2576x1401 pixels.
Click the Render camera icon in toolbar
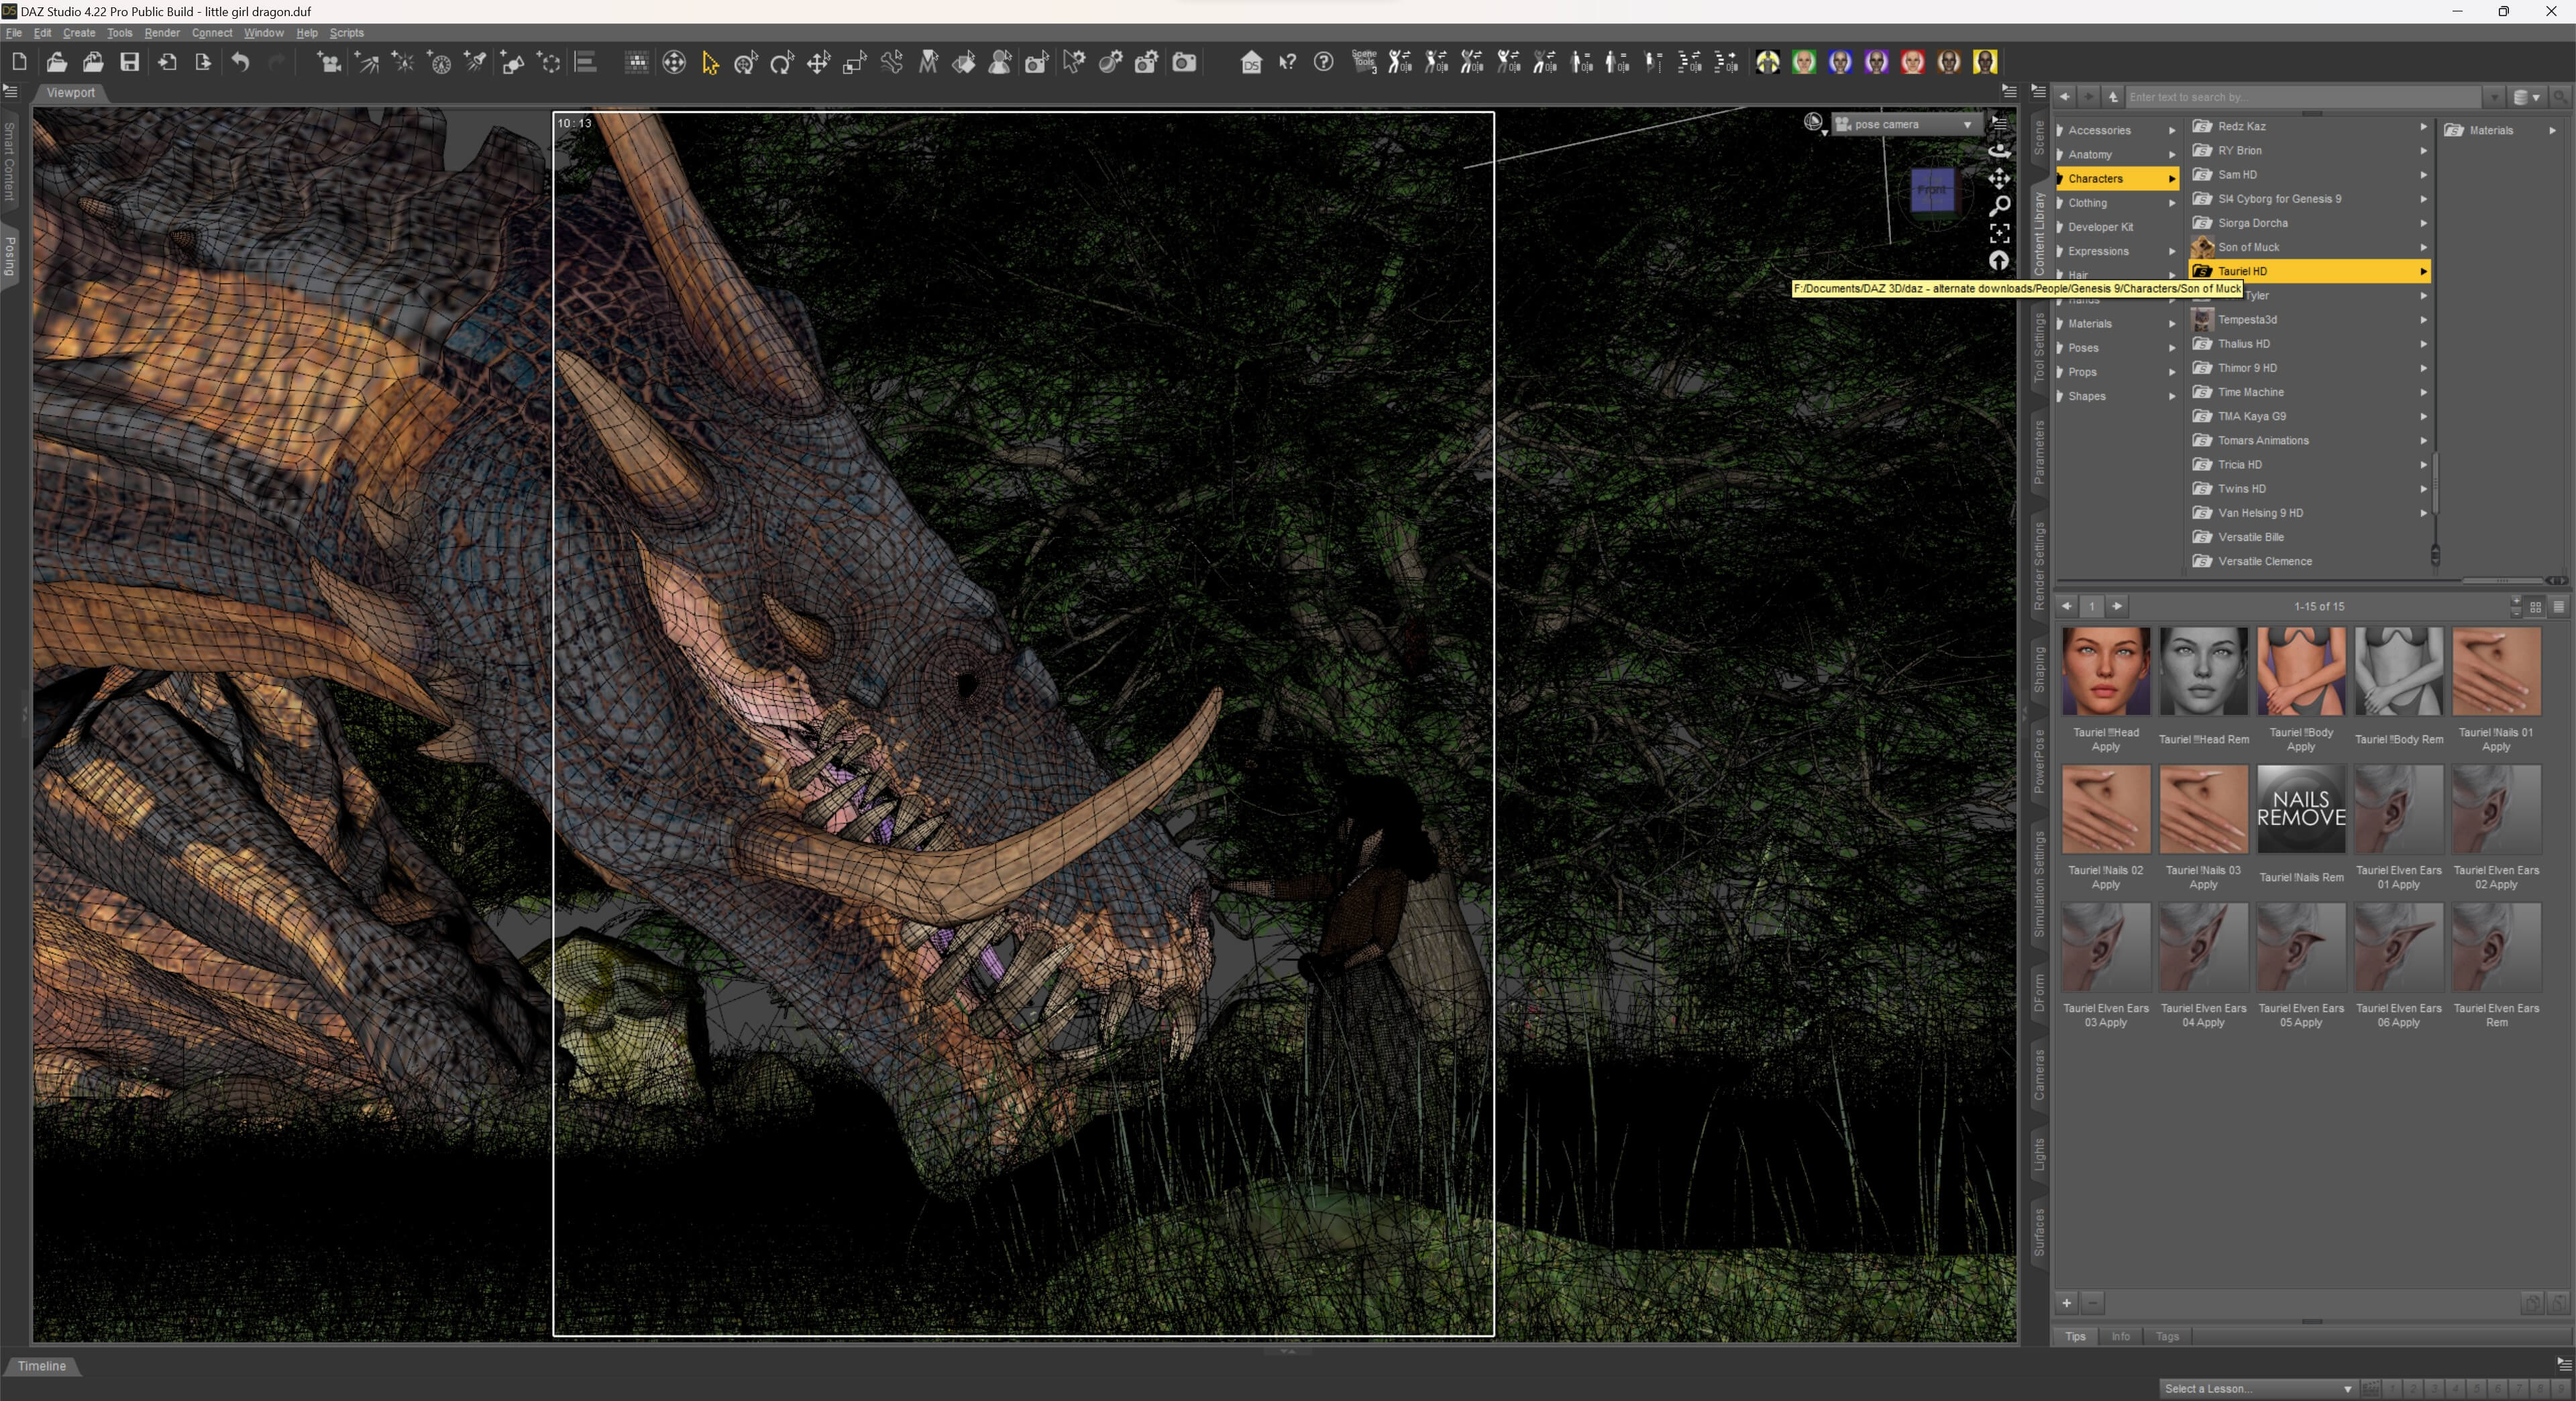(1184, 62)
